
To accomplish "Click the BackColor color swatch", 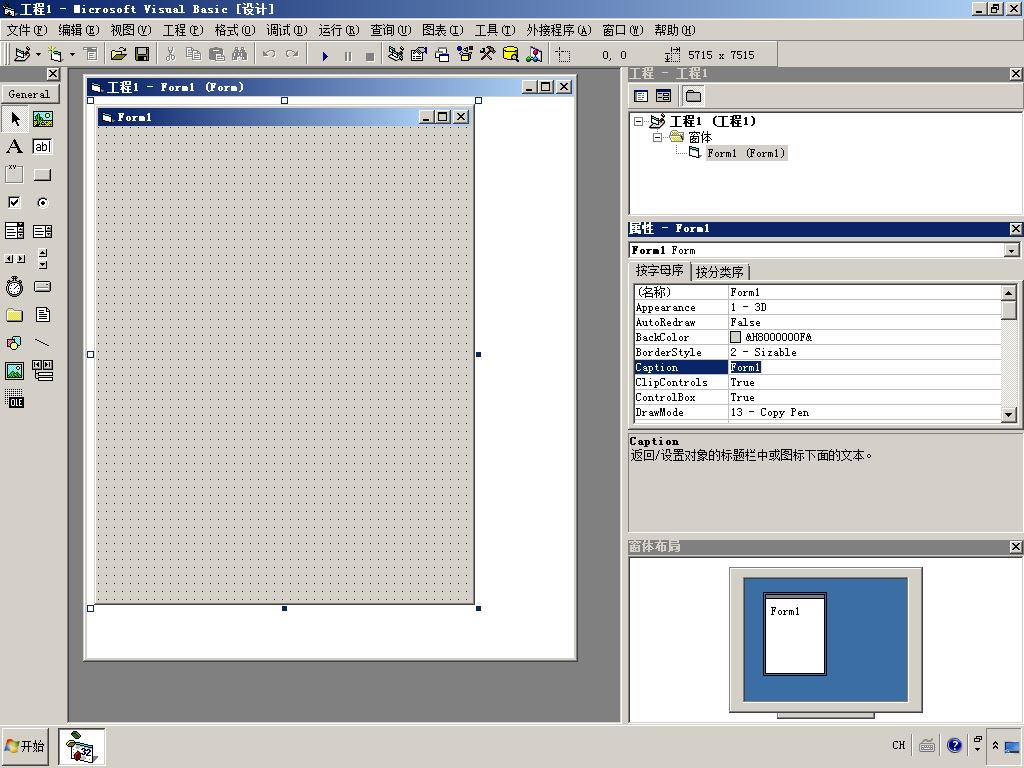I will coord(735,337).
